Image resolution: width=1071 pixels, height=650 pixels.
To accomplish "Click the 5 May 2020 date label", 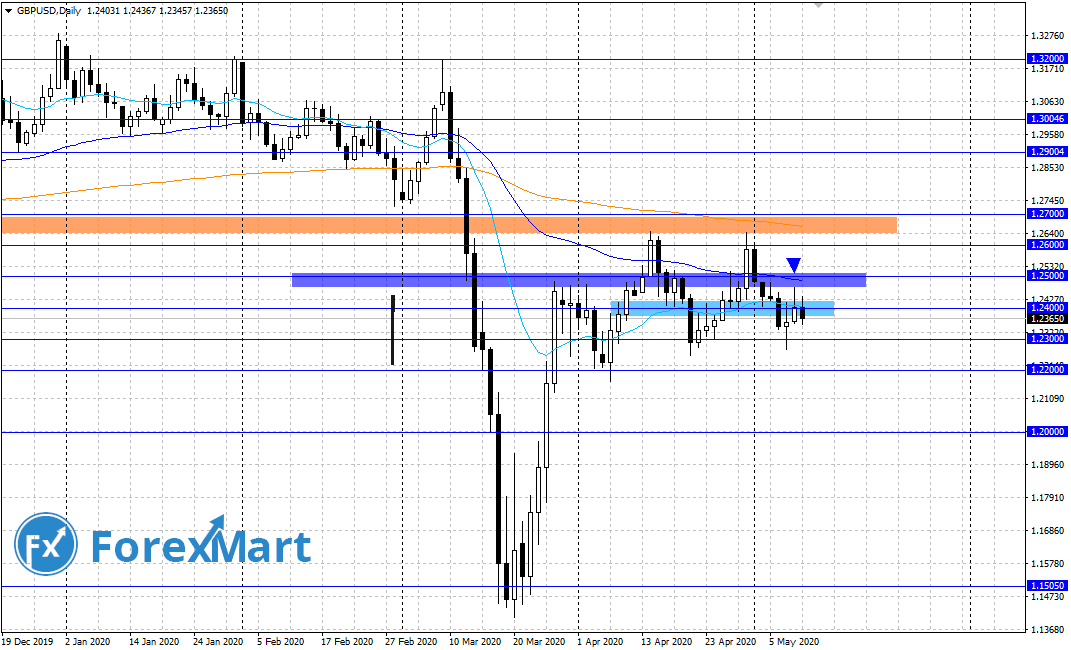I will tap(794, 642).
